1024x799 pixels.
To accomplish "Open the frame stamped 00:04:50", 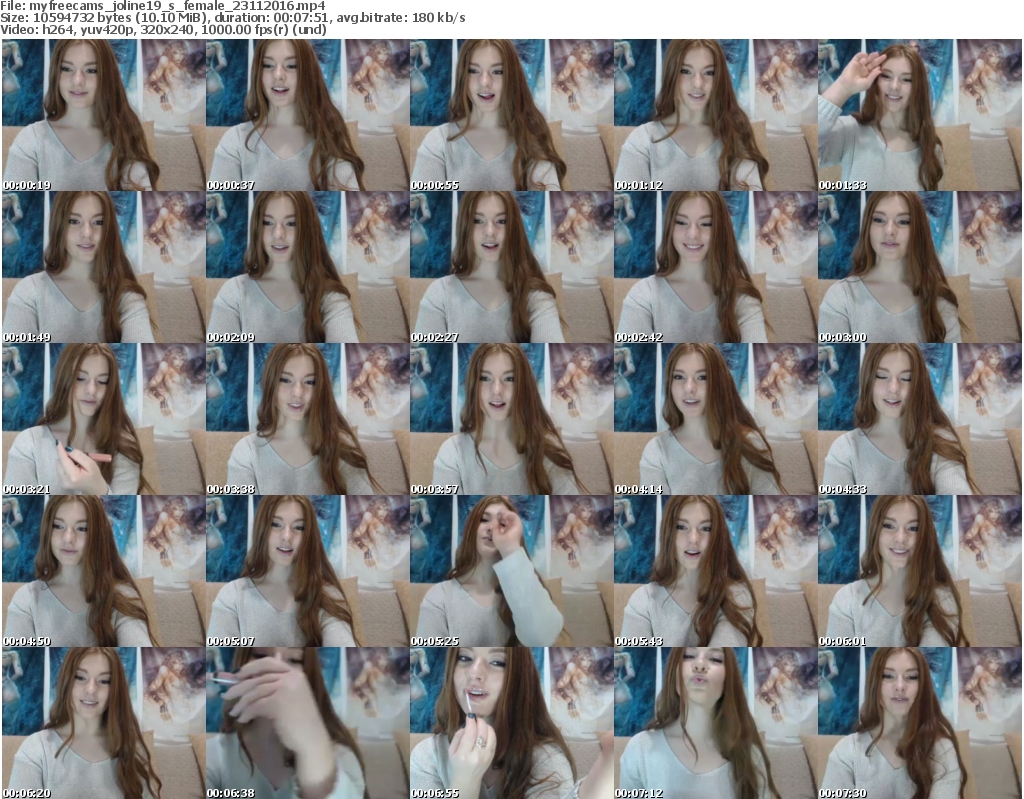I will pyautogui.click(x=103, y=571).
